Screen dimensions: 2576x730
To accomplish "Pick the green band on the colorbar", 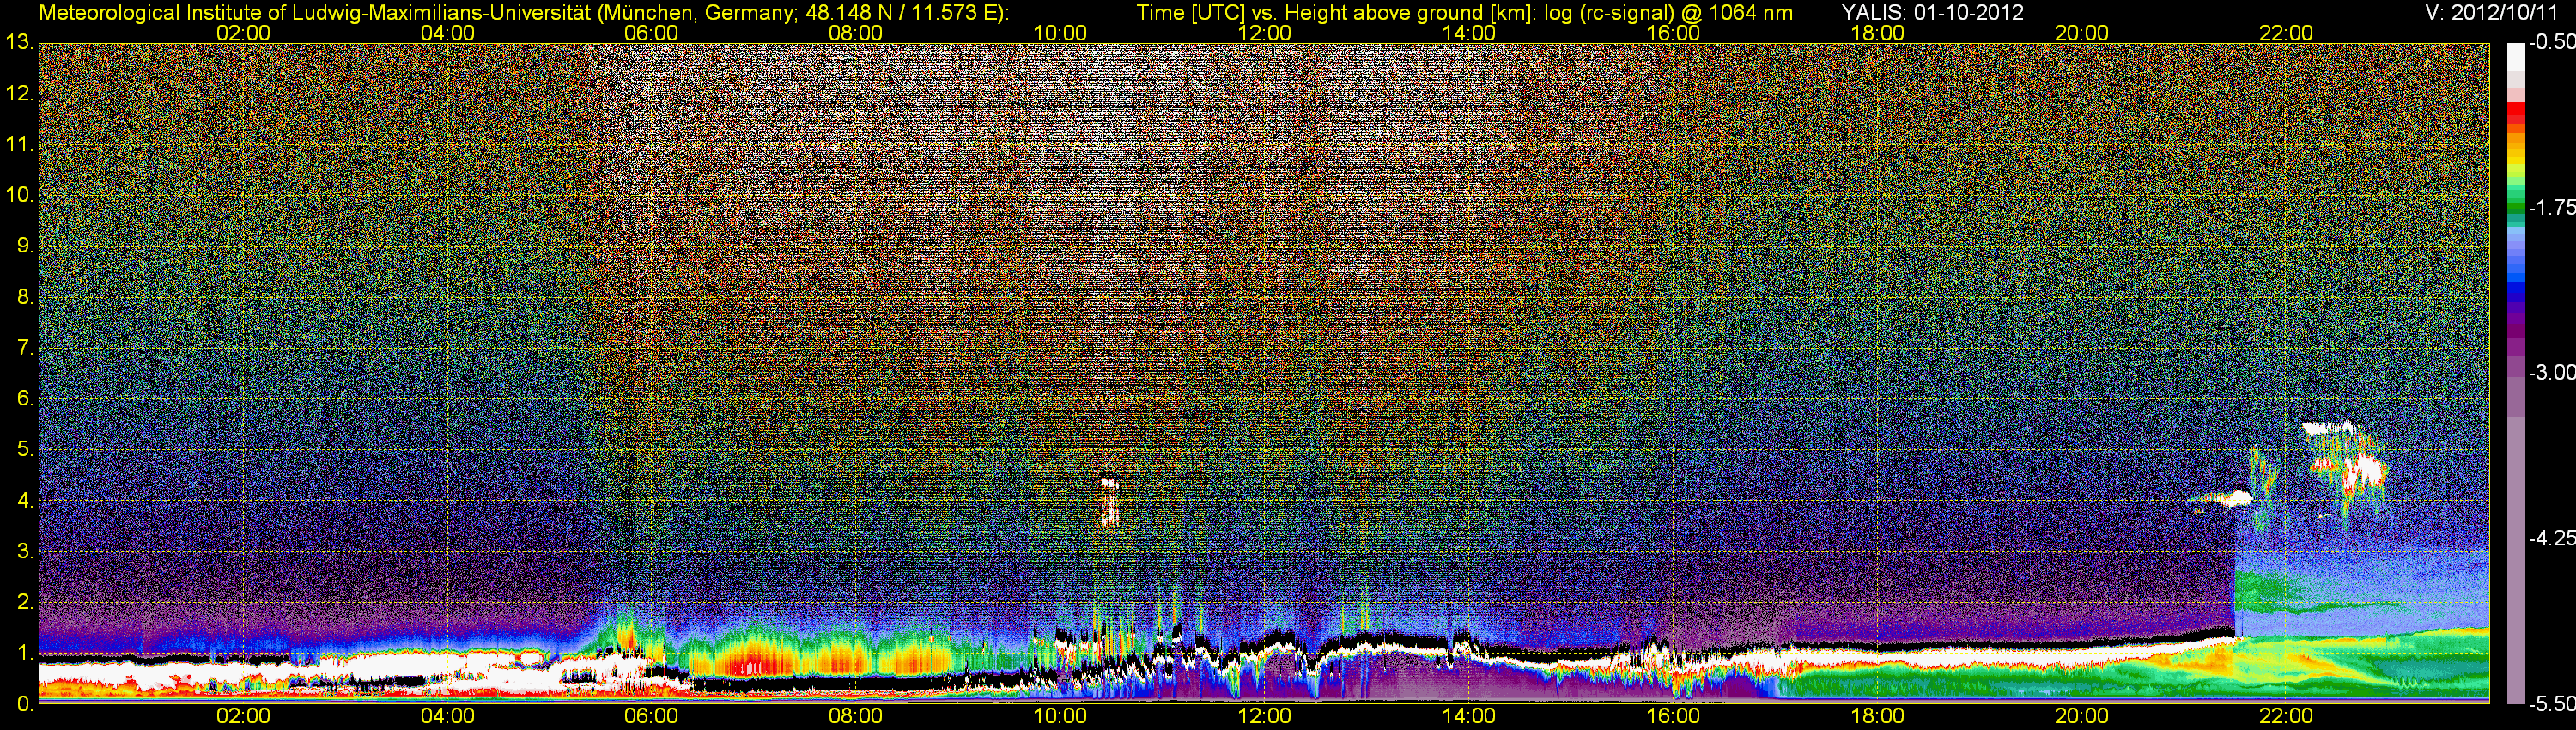I will coord(2515,205).
